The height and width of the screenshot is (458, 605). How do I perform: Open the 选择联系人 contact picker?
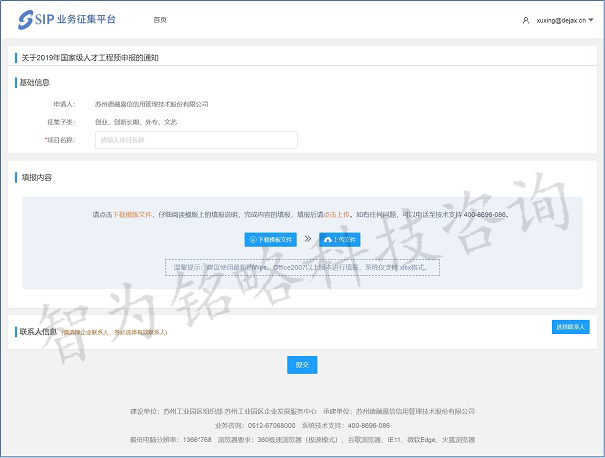(571, 327)
